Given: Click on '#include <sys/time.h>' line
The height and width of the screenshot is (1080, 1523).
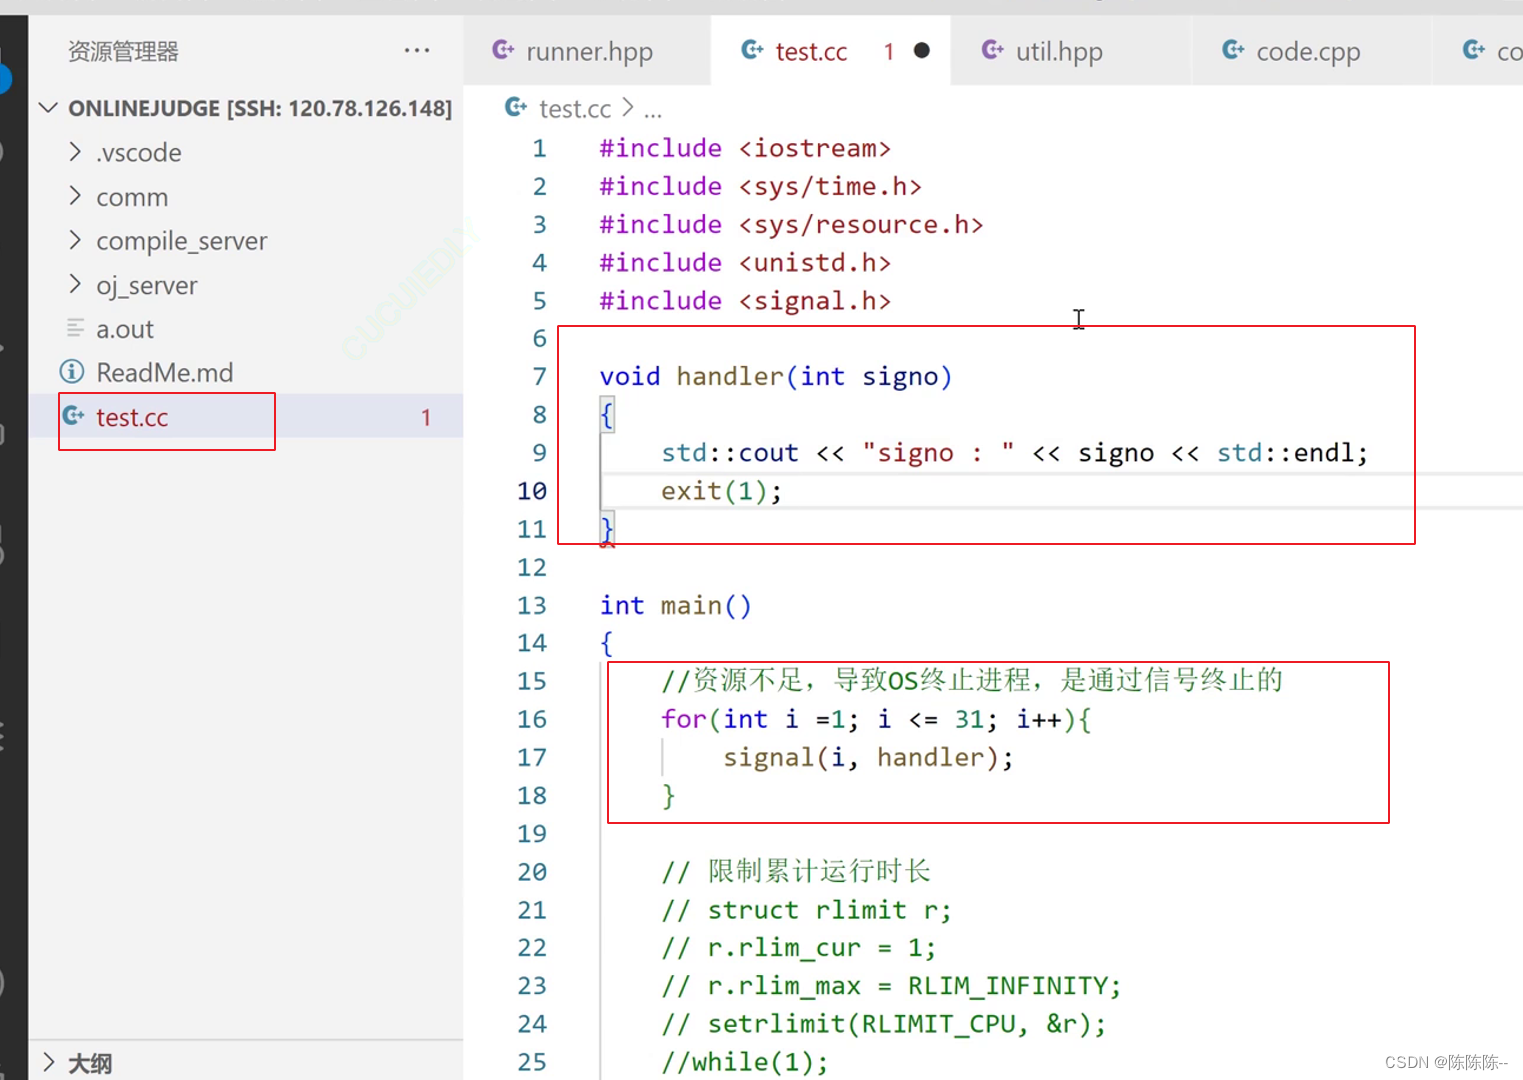Looking at the screenshot, I should click(760, 186).
